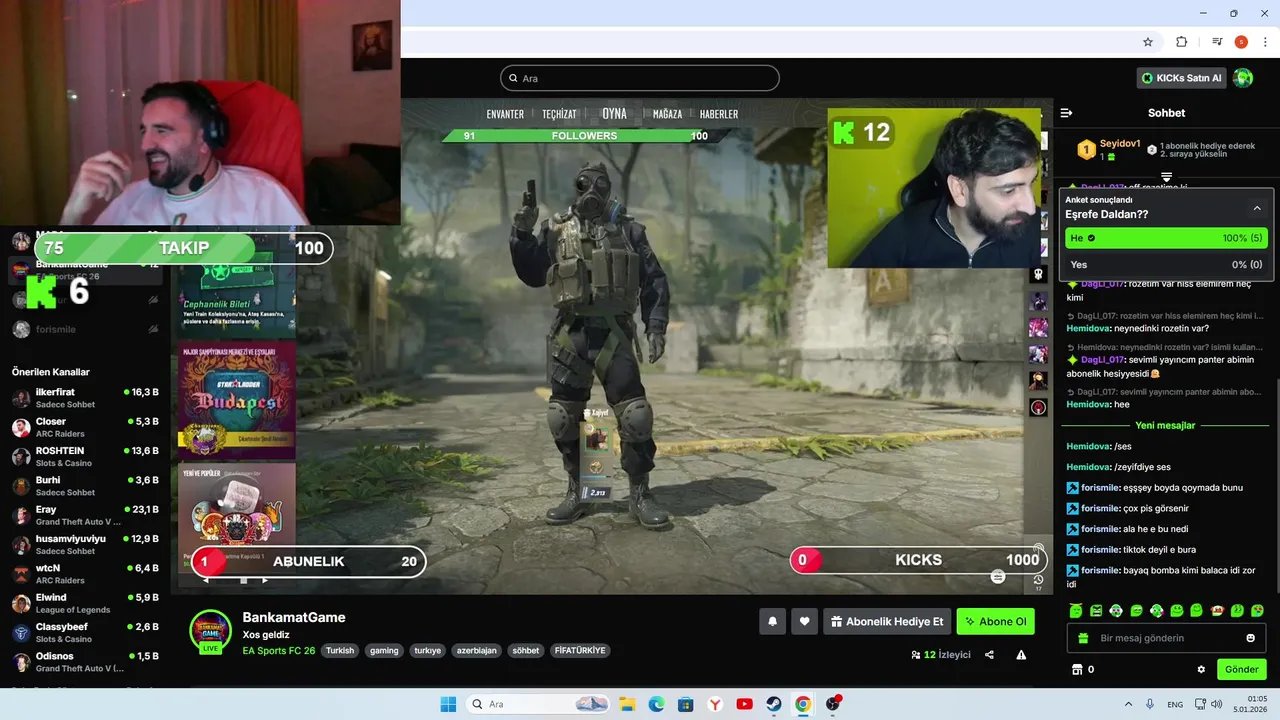Show hidden system tray icons
Viewport: 1280px width, 720px height.
pos(1129,704)
